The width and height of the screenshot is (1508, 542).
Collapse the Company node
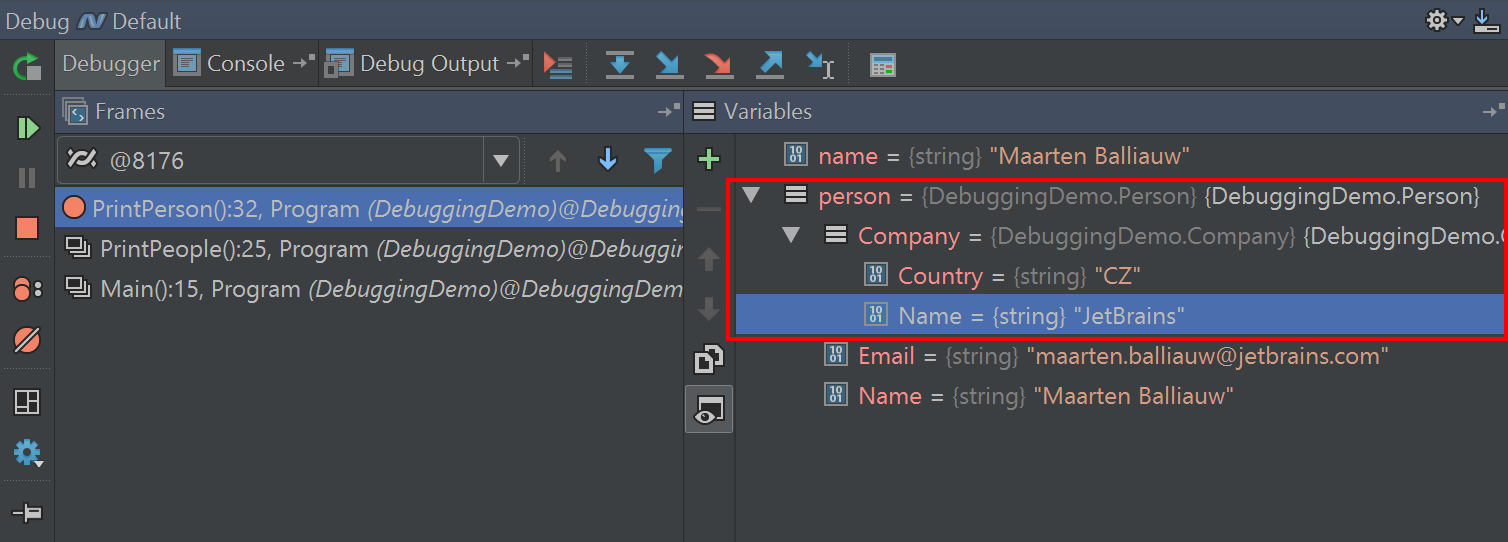coord(792,236)
